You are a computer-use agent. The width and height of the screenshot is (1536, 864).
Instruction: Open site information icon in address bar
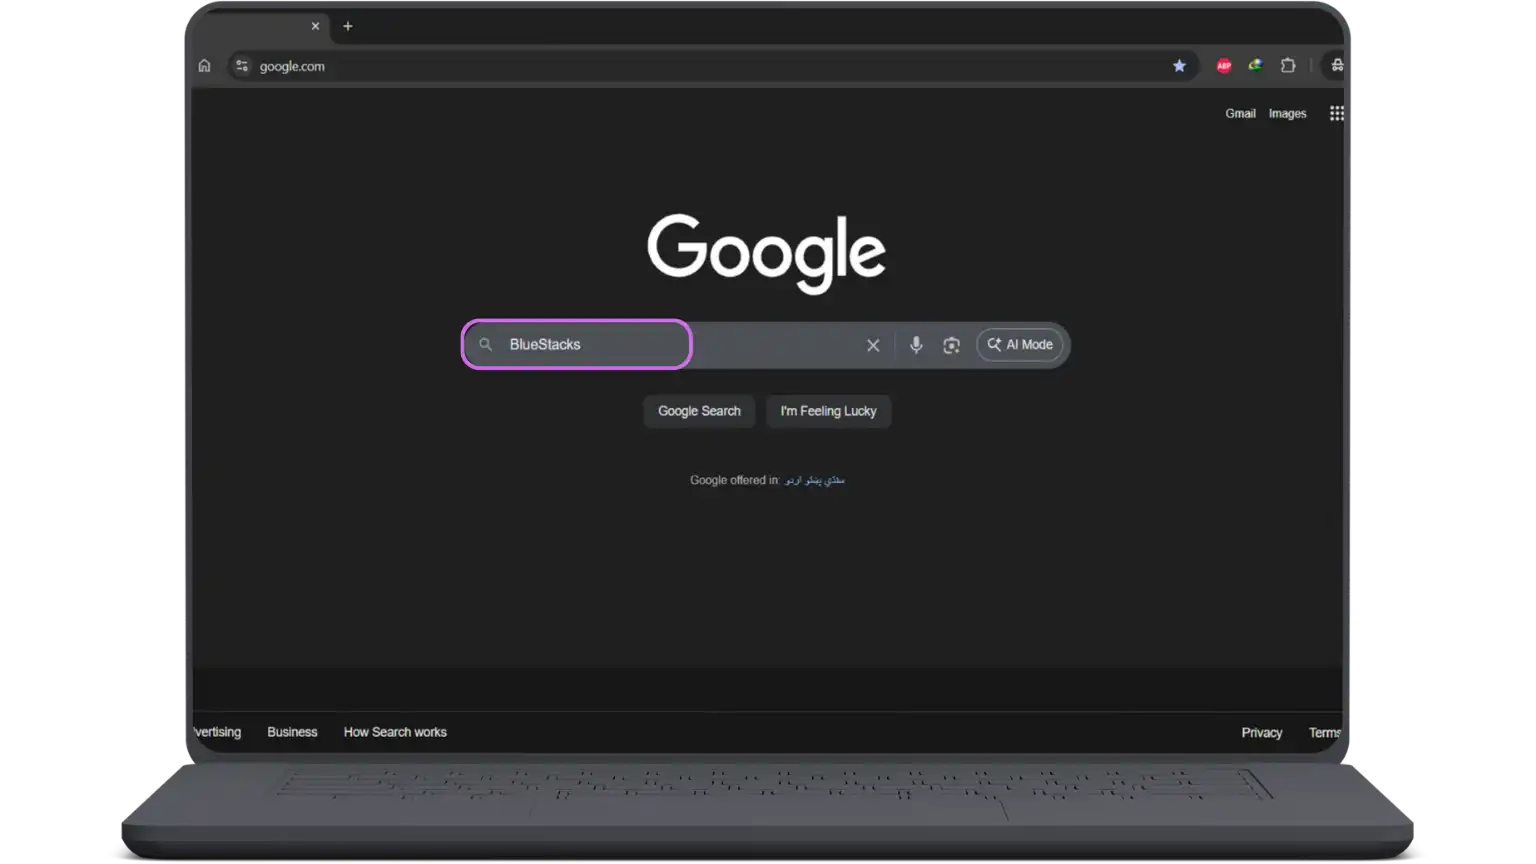point(241,66)
